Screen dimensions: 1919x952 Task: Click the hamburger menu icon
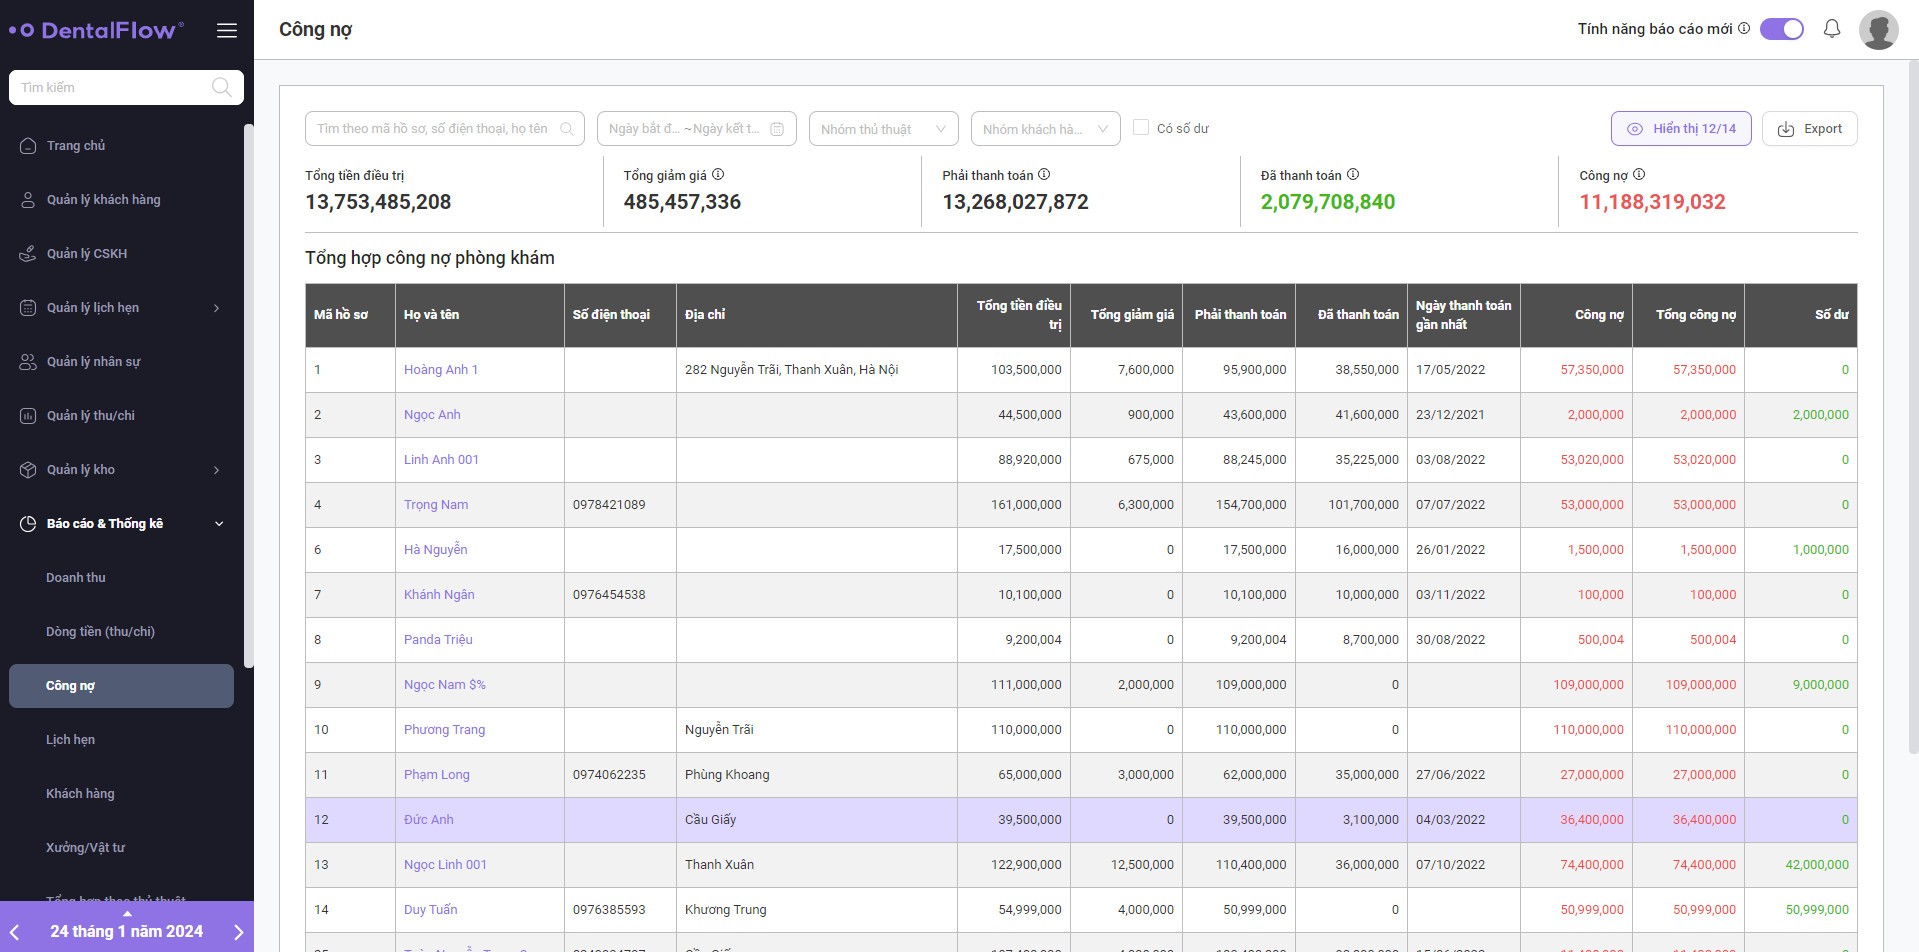[227, 31]
